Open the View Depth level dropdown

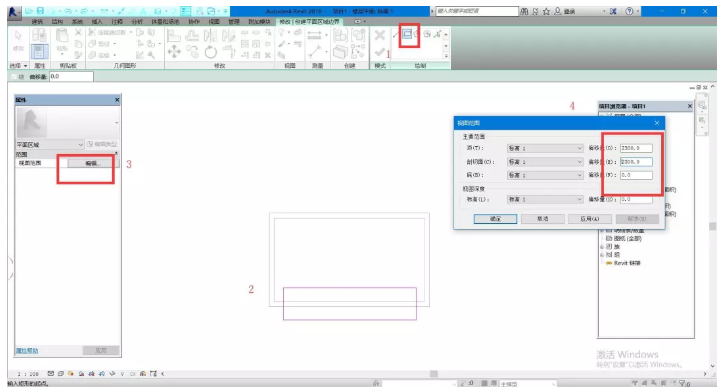click(x=545, y=199)
